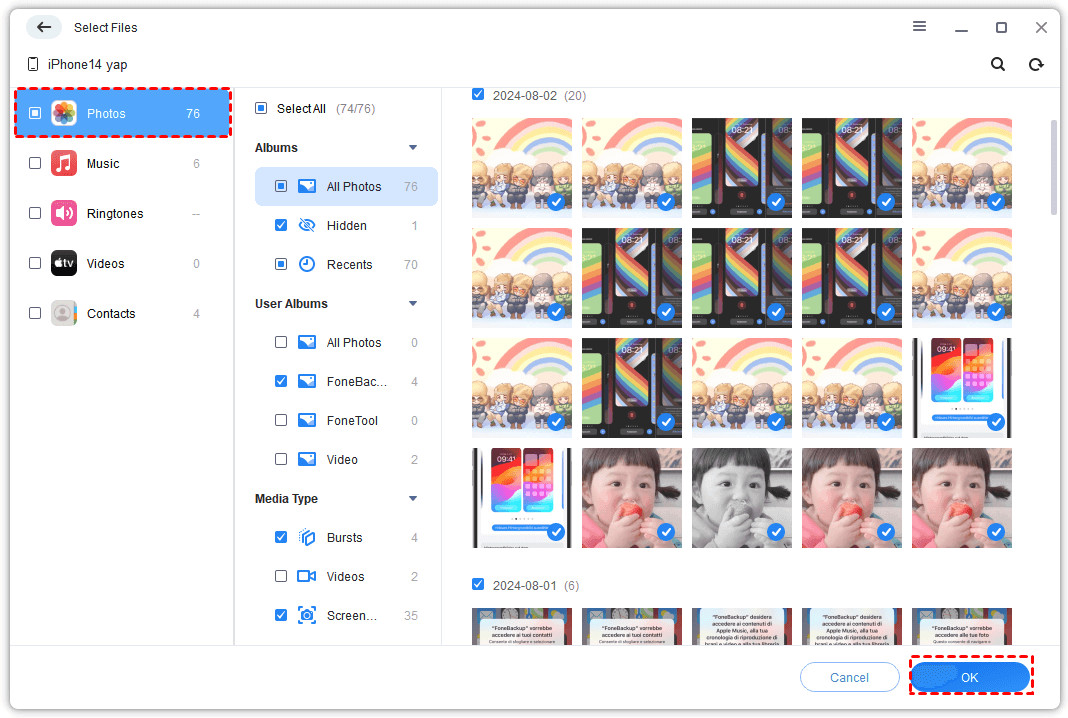This screenshot has height=718, width=1068.
Task: Enable the Videos media type checkbox
Action: click(281, 576)
